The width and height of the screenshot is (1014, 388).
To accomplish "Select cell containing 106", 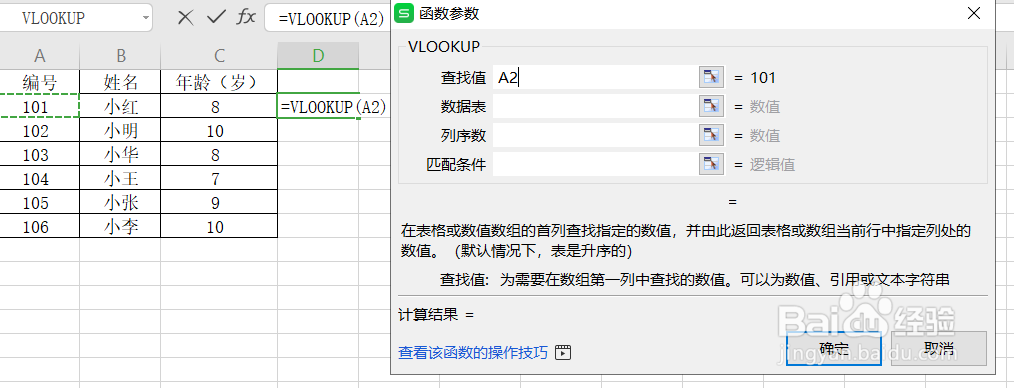I will tap(39, 226).
